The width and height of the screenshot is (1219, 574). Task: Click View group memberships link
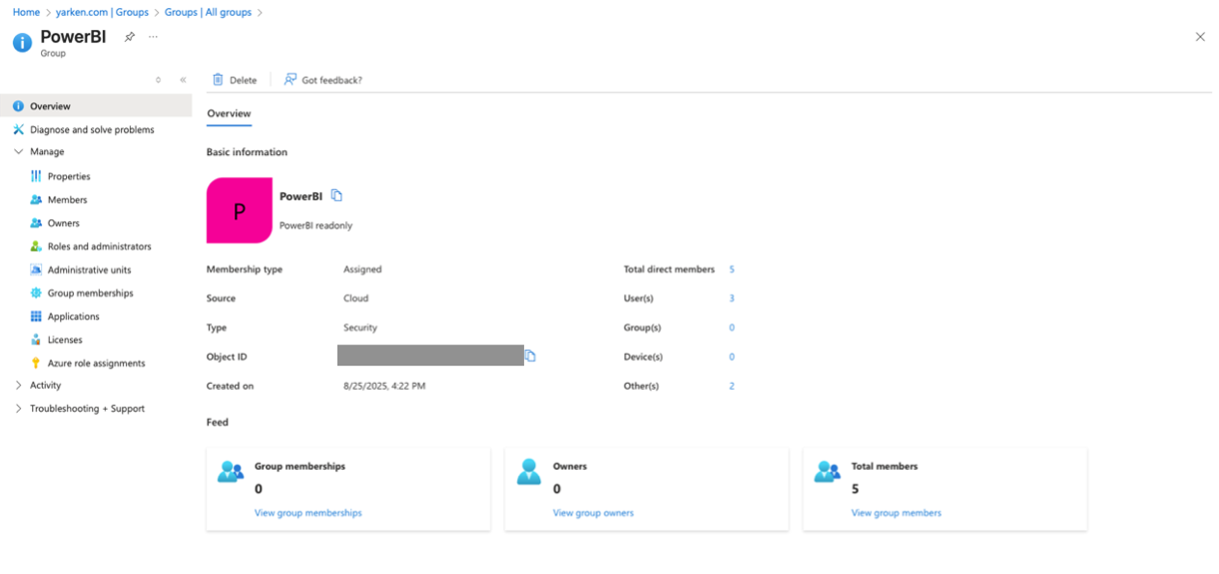tap(308, 513)
